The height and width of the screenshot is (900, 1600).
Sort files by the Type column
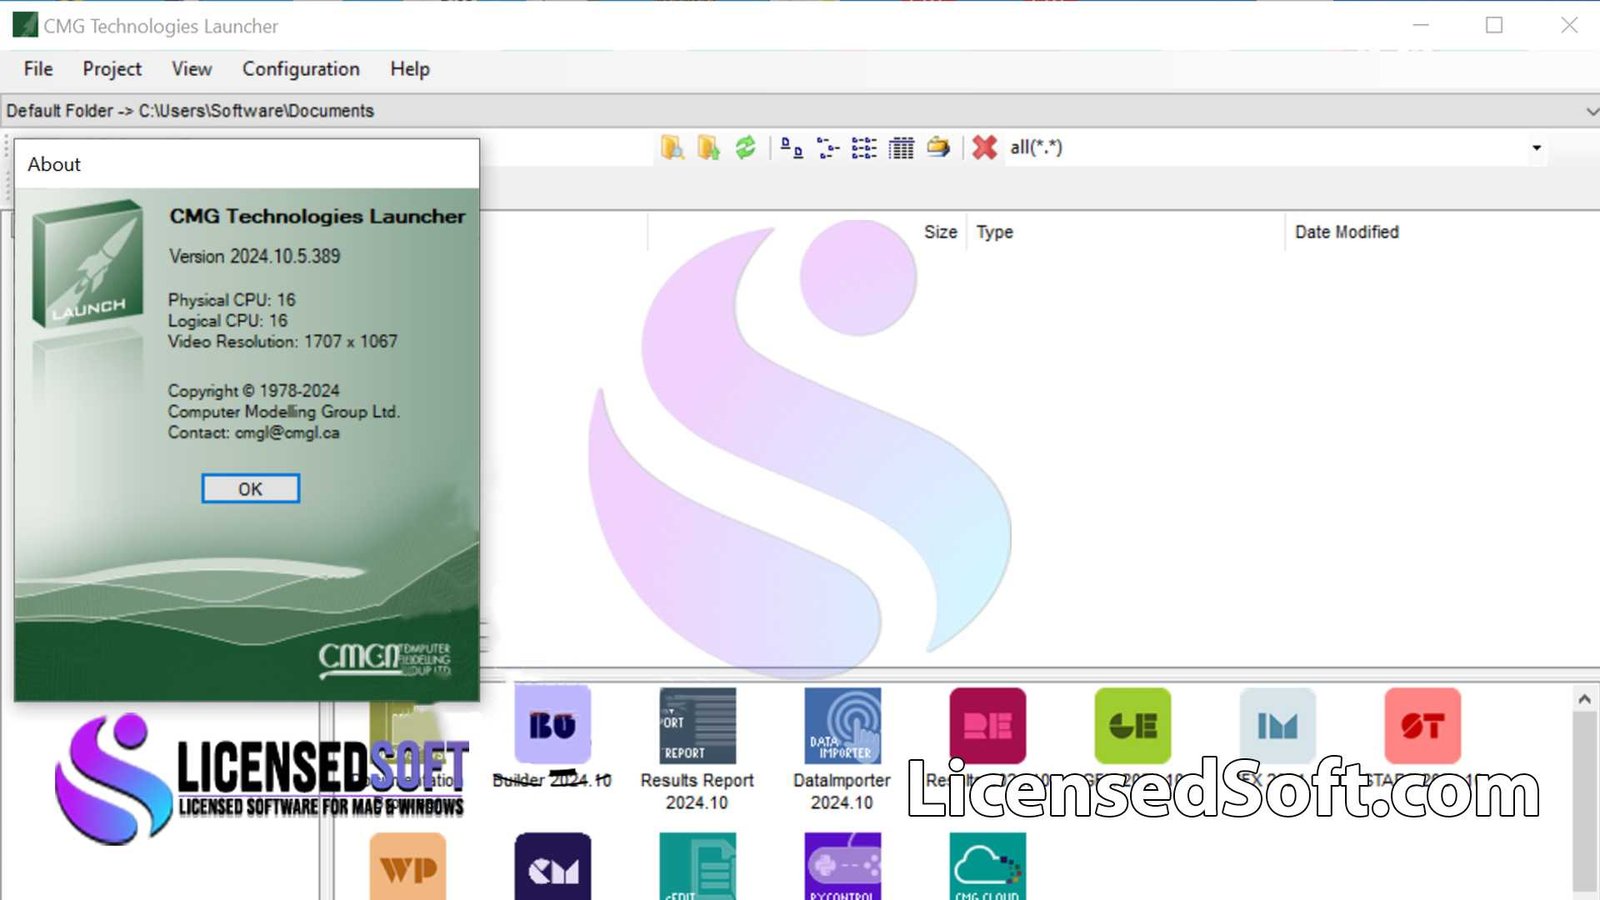(995, 232)
